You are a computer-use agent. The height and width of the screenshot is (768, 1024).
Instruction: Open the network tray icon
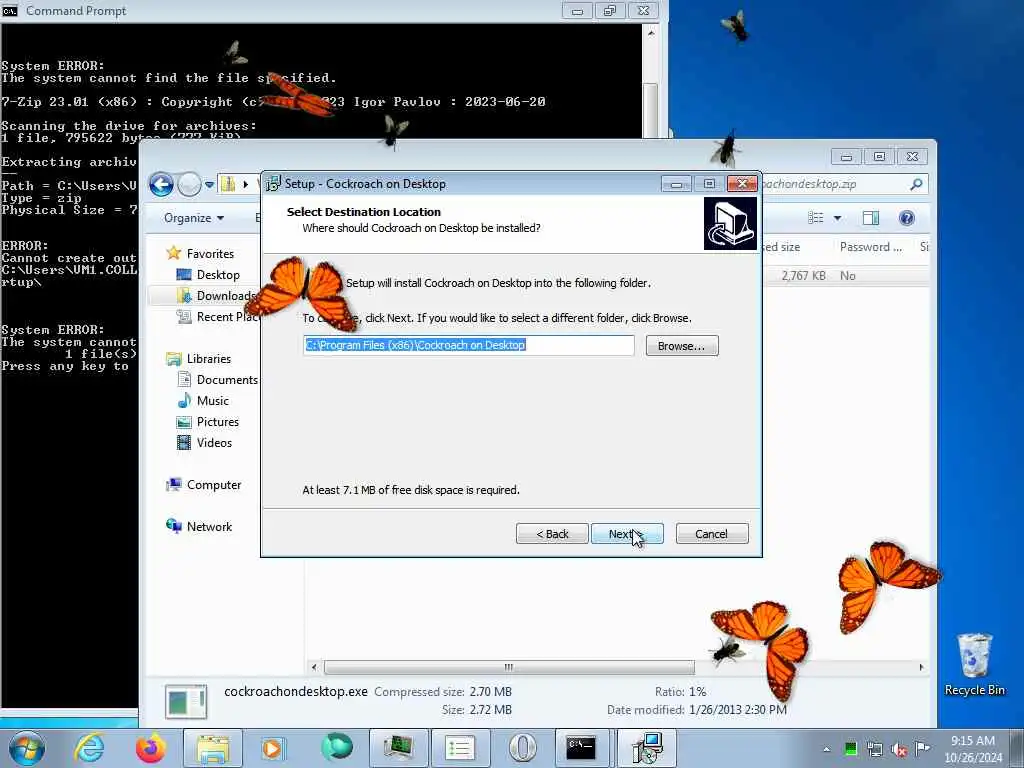pos(874,749)
